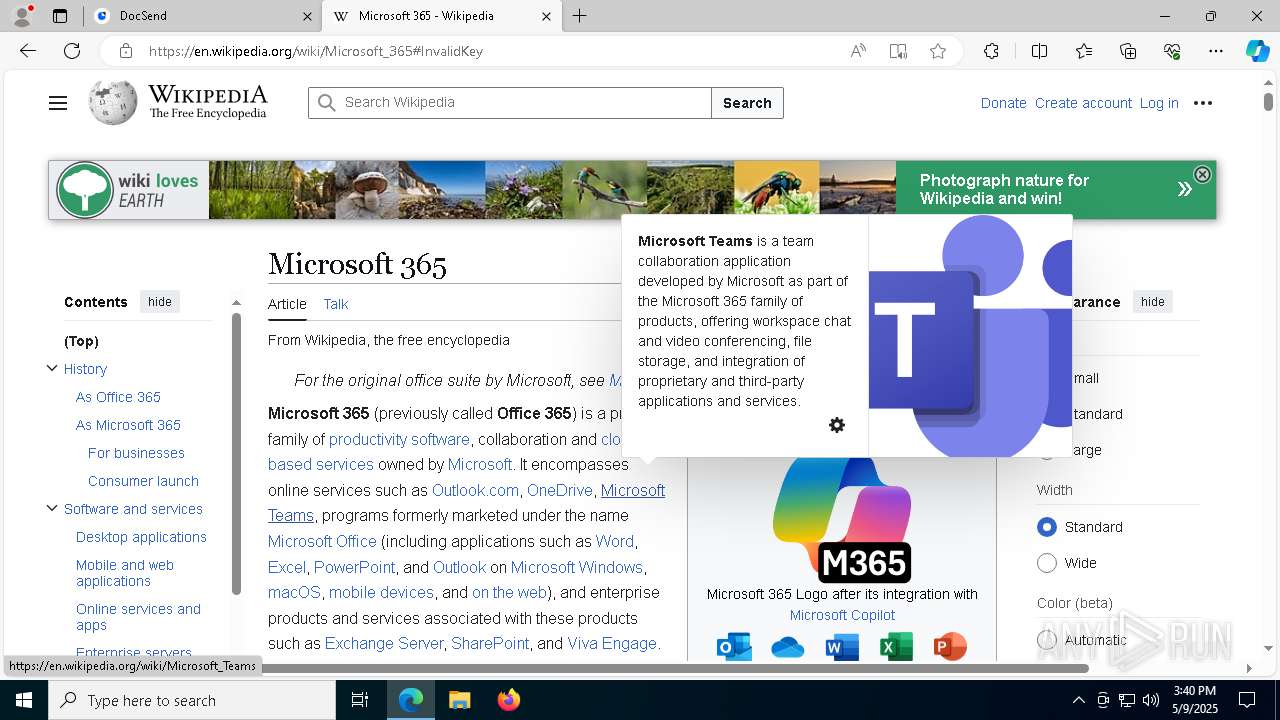Click the banner double-arrow icon
The width and height of the screenshot is (1280, 720).
pyautogui.click(x=1184, y=189)
